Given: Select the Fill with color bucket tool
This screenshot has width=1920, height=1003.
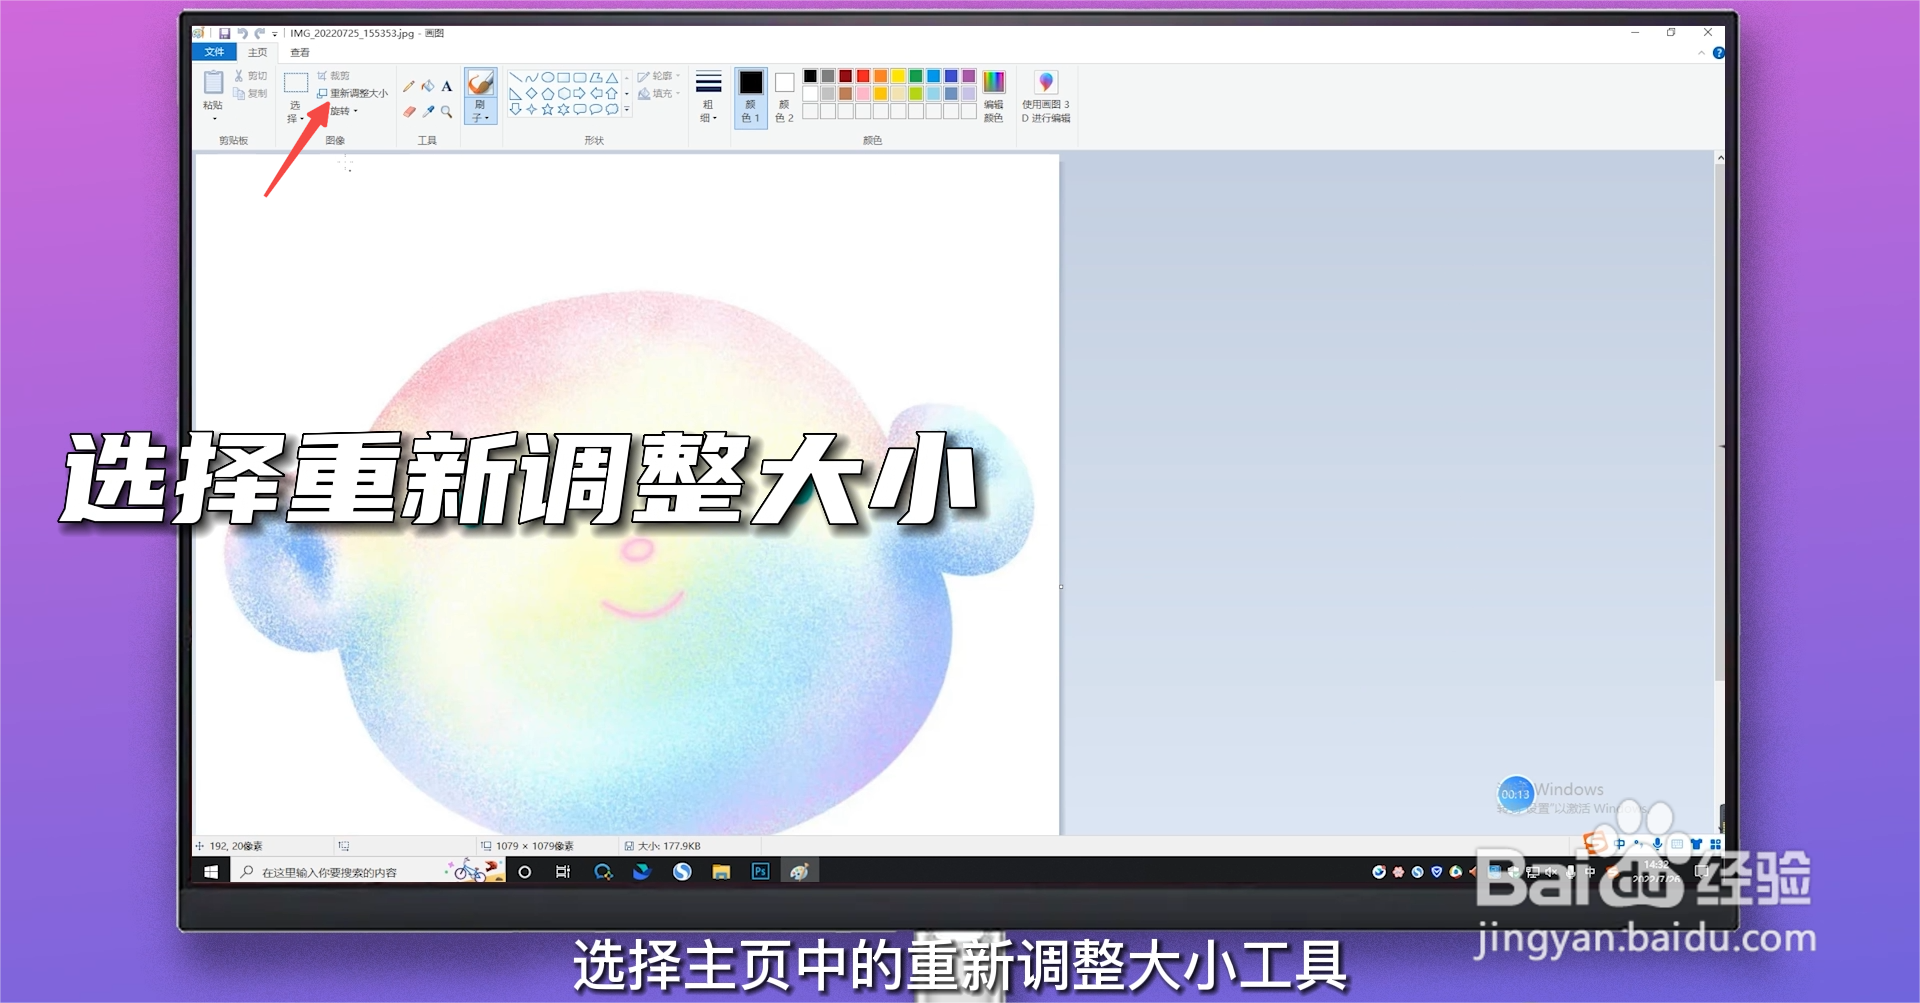Looking at the screenshot, I should click(x=428, y=86).
